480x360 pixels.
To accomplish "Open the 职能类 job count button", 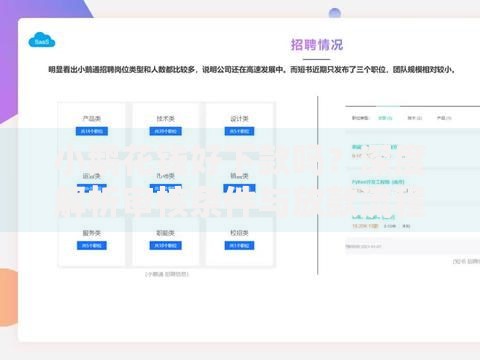I will [165, 246].
